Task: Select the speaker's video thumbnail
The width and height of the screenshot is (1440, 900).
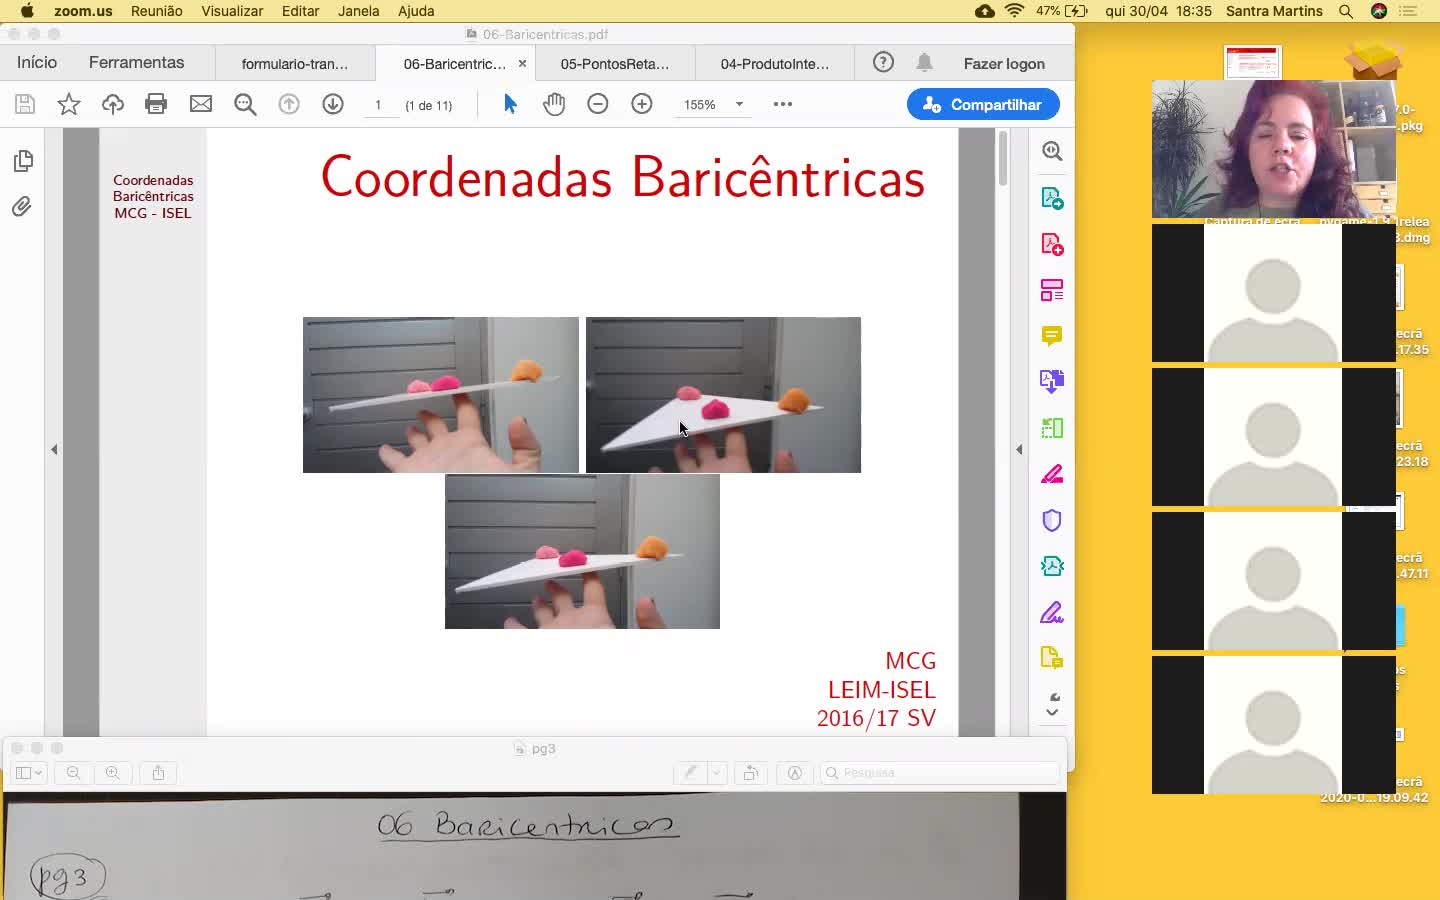Action: click(x=1274, y=149)
